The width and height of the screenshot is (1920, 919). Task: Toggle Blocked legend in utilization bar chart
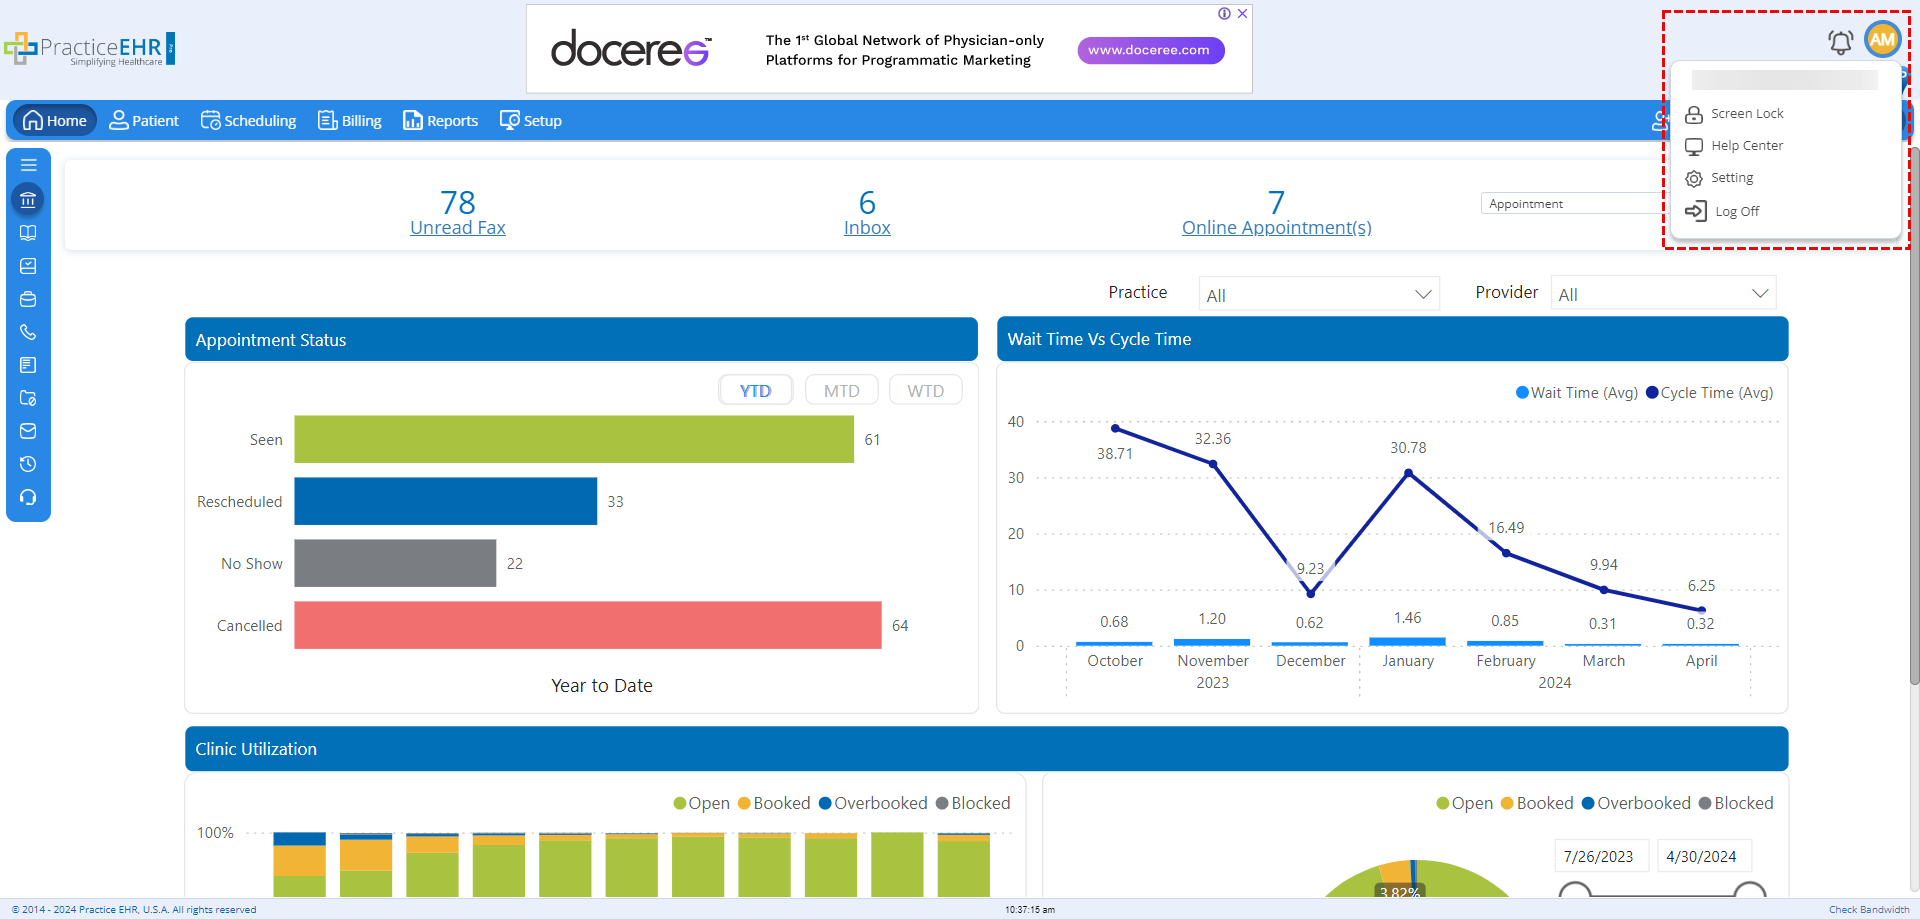tap(973, 803)
